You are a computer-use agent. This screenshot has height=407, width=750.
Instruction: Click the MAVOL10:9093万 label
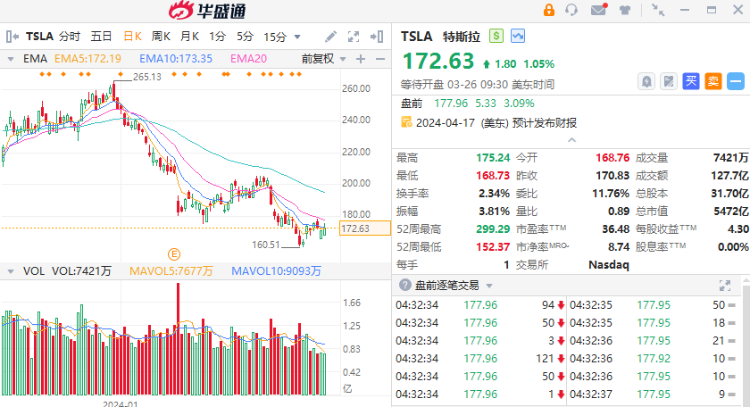276,271
